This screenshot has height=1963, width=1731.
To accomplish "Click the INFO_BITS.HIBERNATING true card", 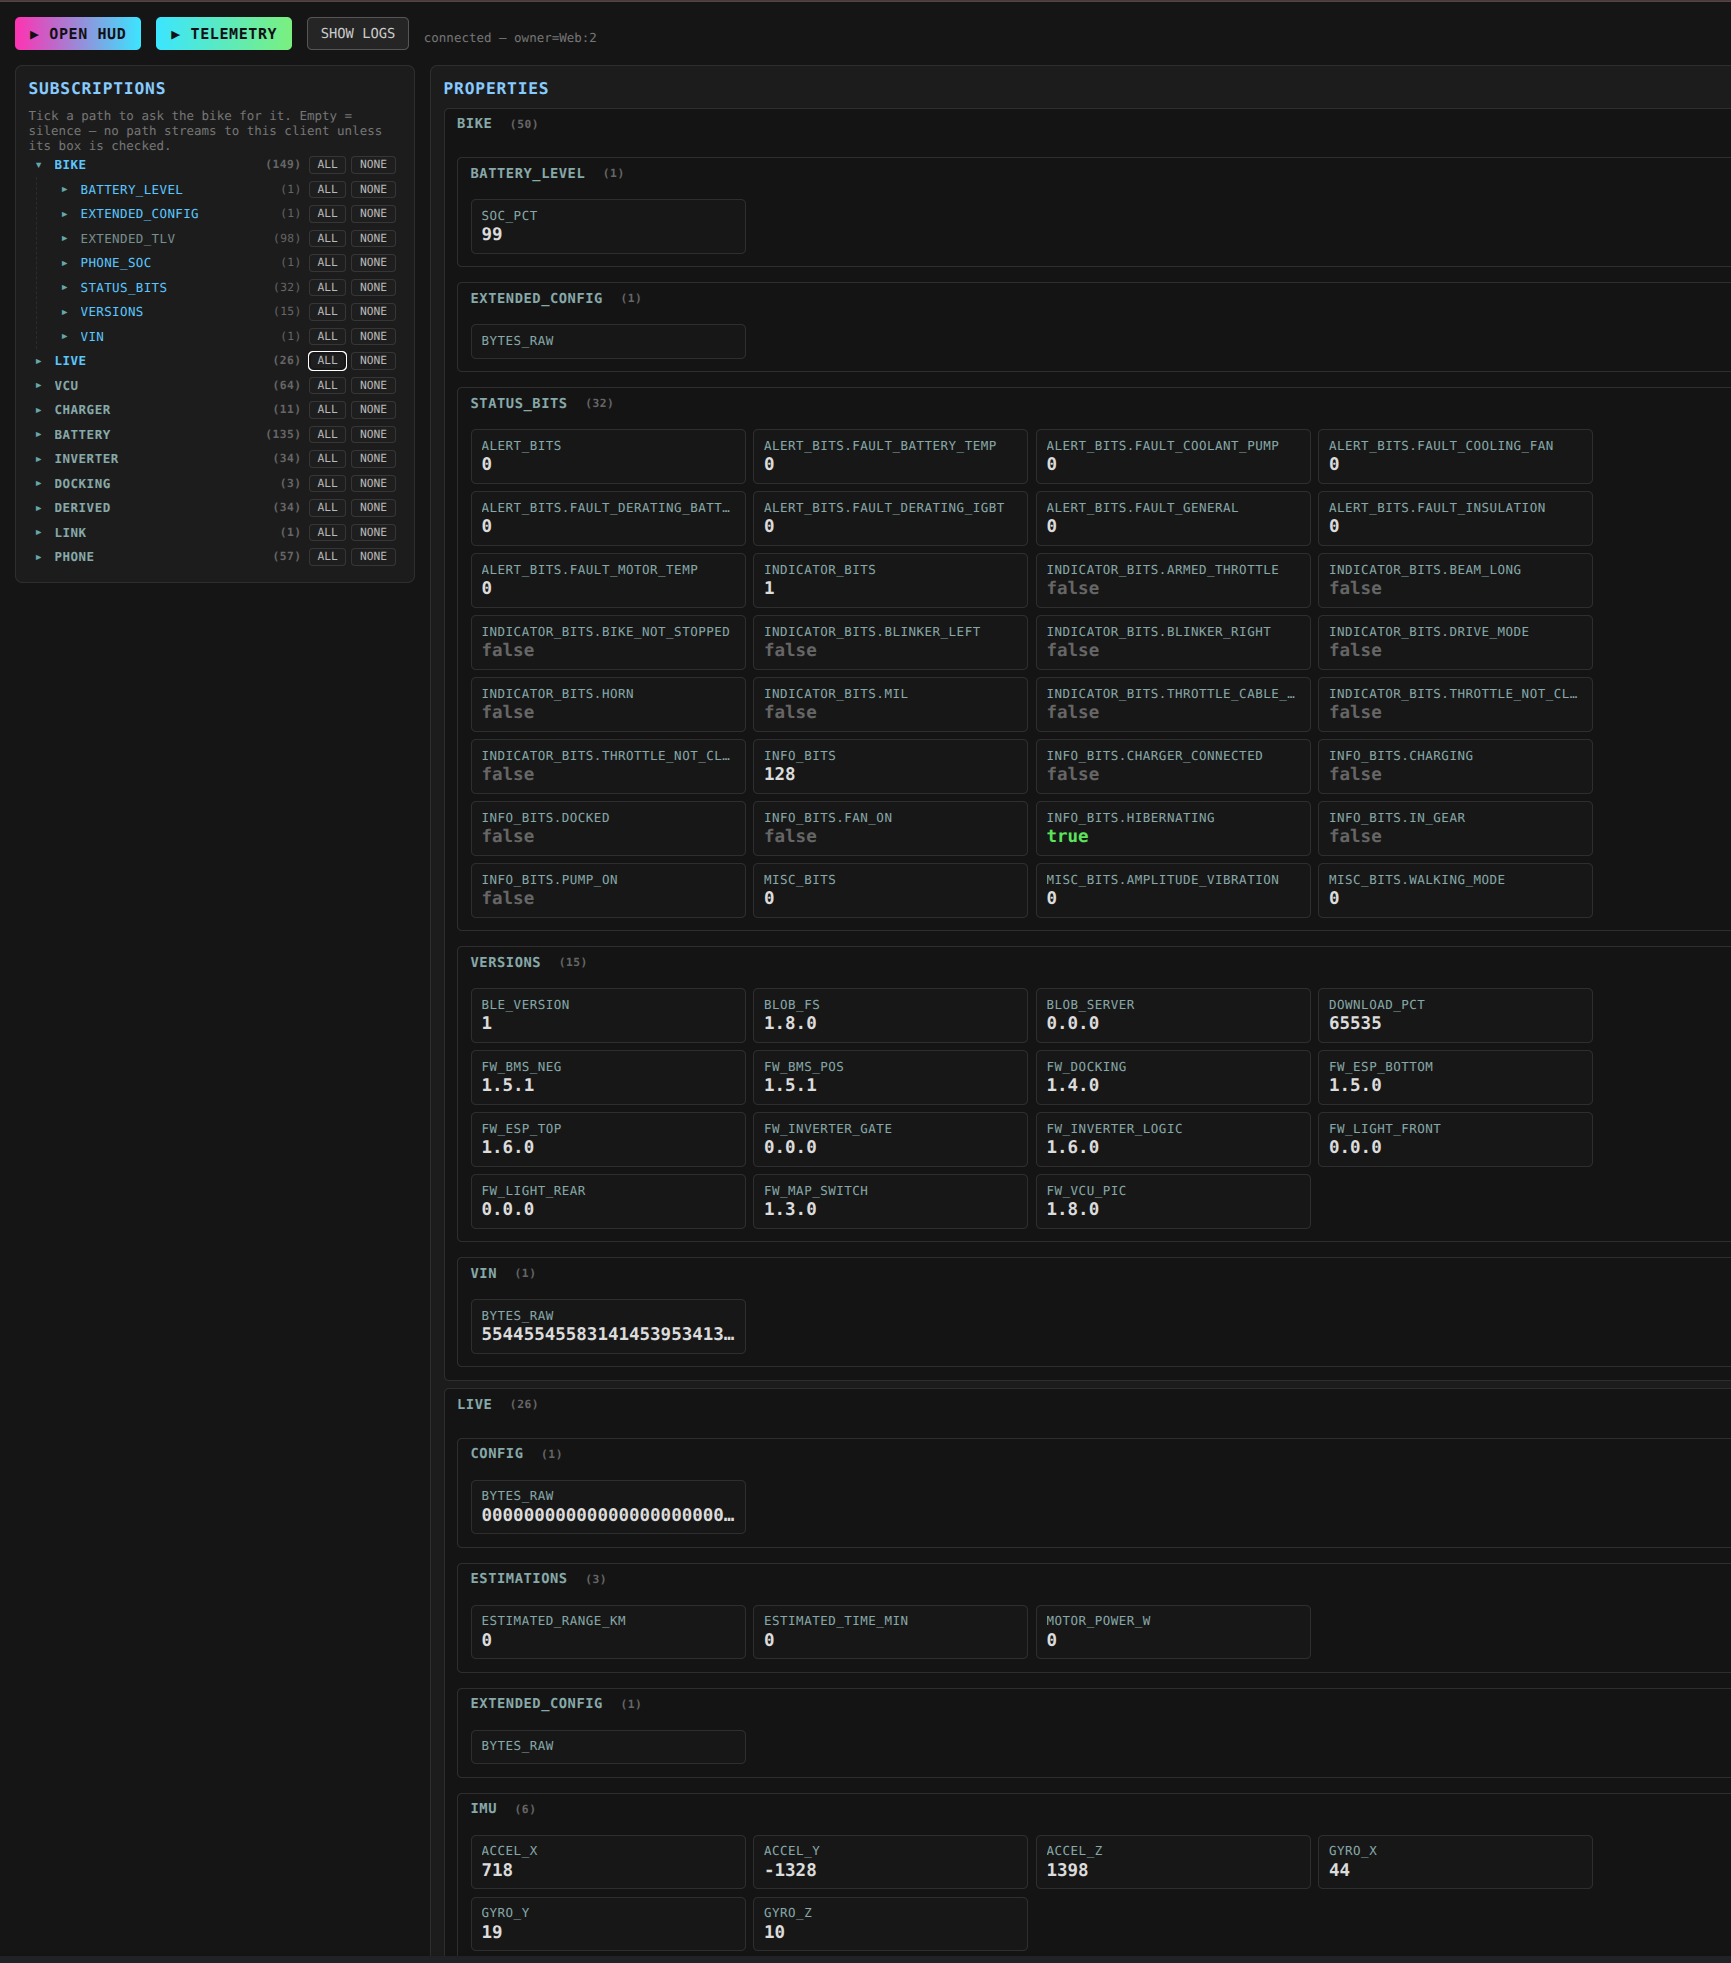I will click(x=1173, y=828).
